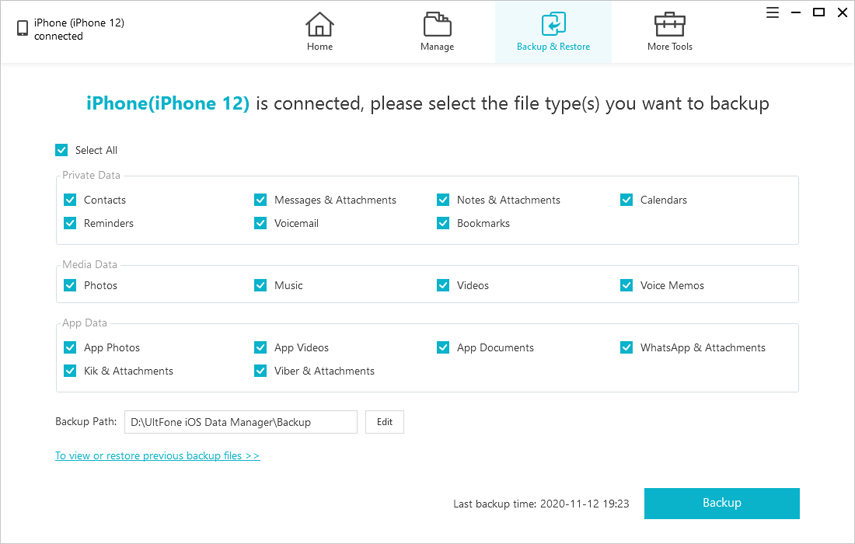The width and height of the screenshot is (855, 544).
Task: Toggle the Contacts checkbox
Action: click(x=70, y=200)
